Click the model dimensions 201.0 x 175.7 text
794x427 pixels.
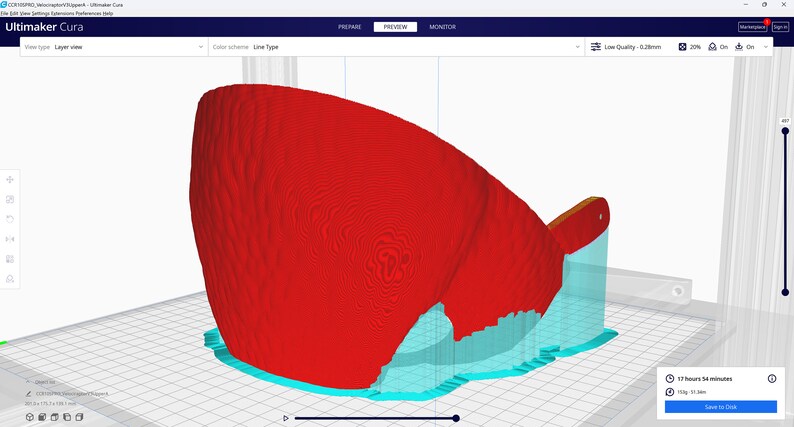click(51, 404)
